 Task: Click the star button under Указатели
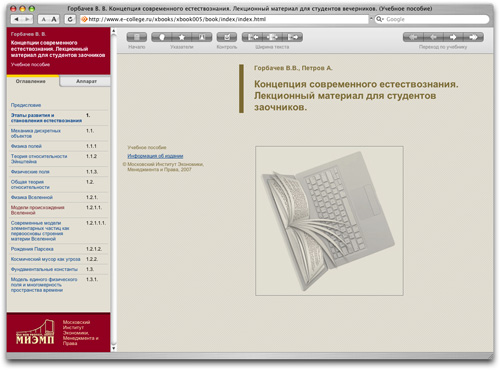(x=182, y=37)
